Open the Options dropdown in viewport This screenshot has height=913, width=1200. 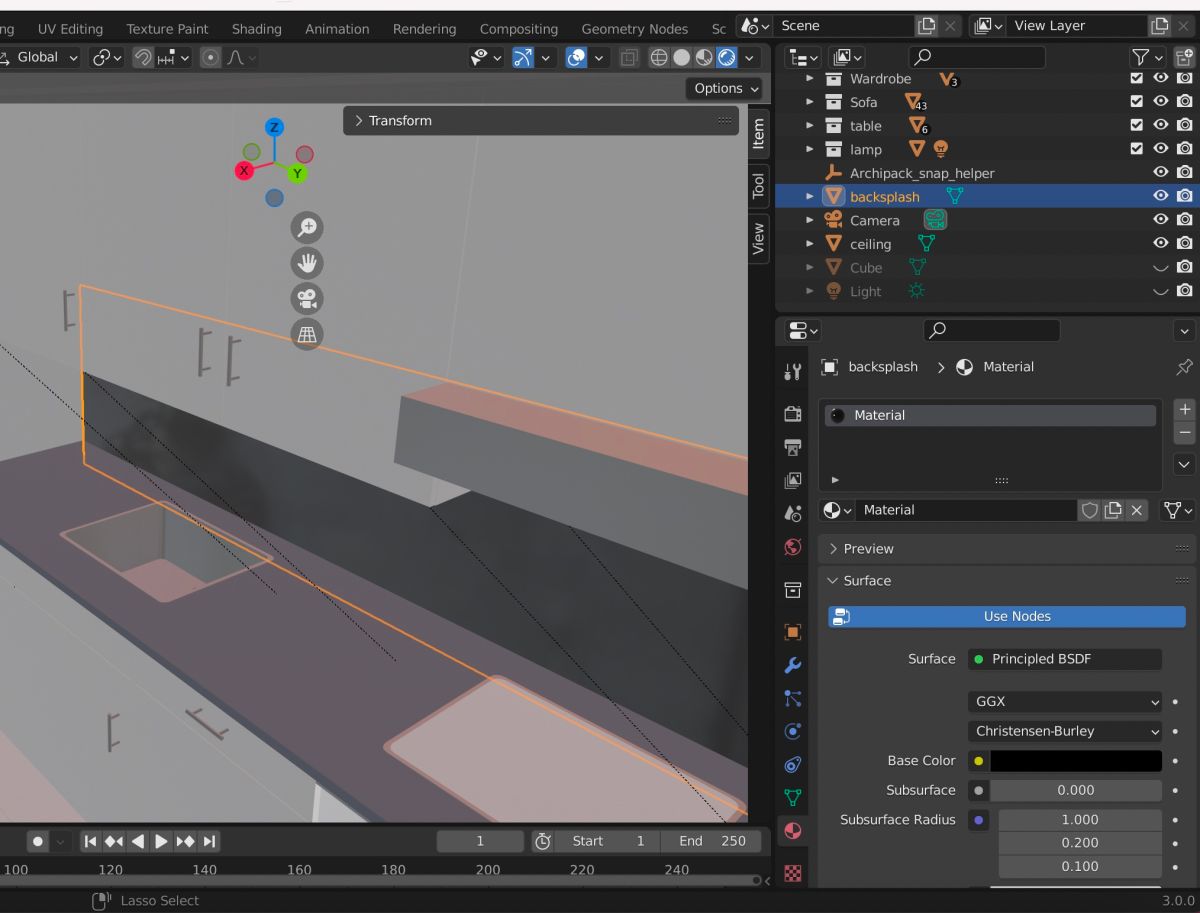pos(725,88)
